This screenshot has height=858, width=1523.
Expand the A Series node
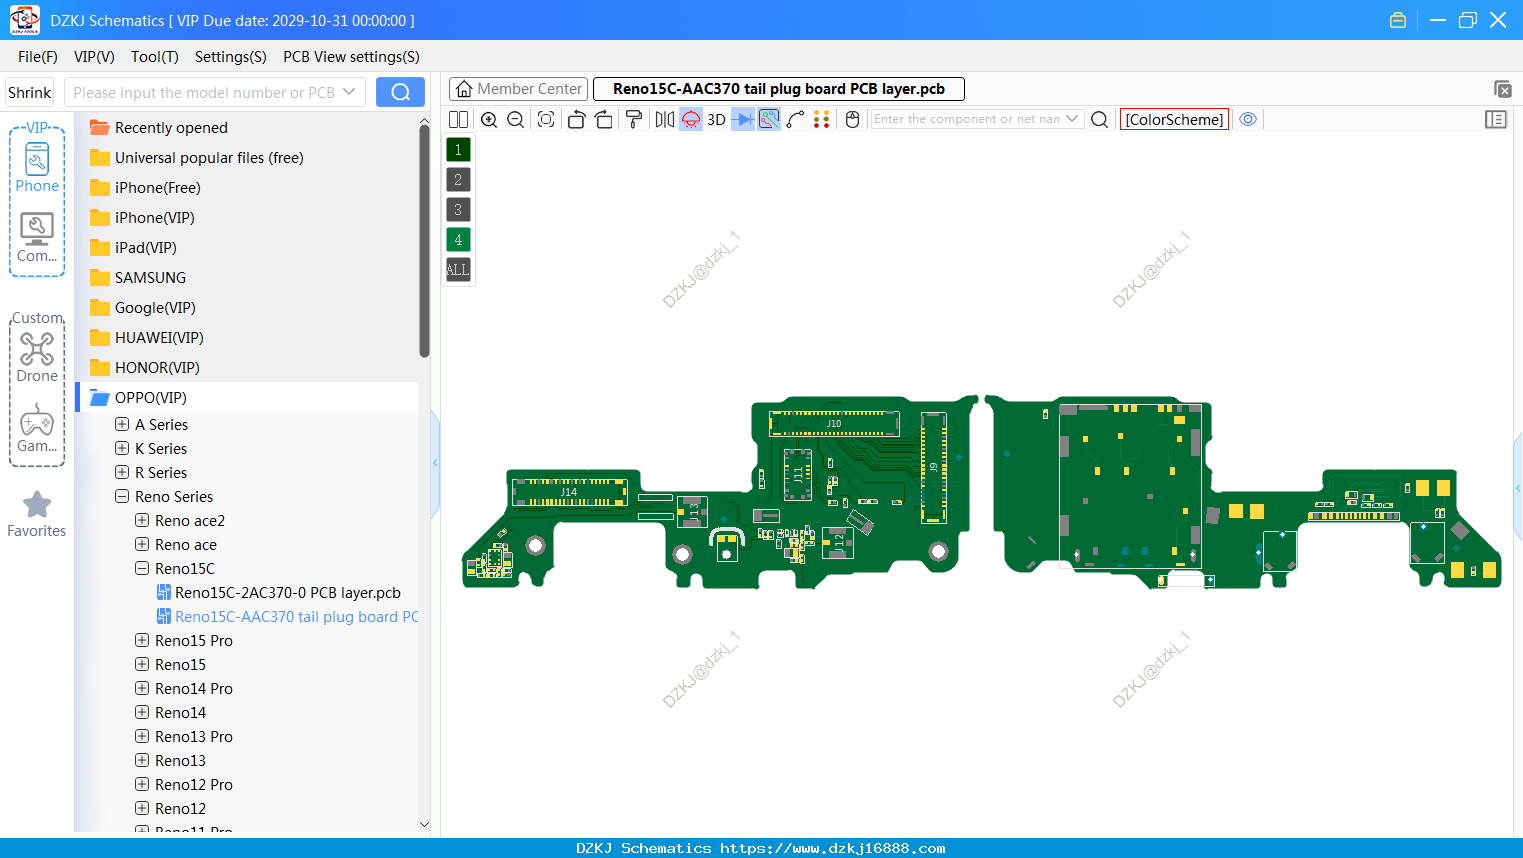pos(122,424)
